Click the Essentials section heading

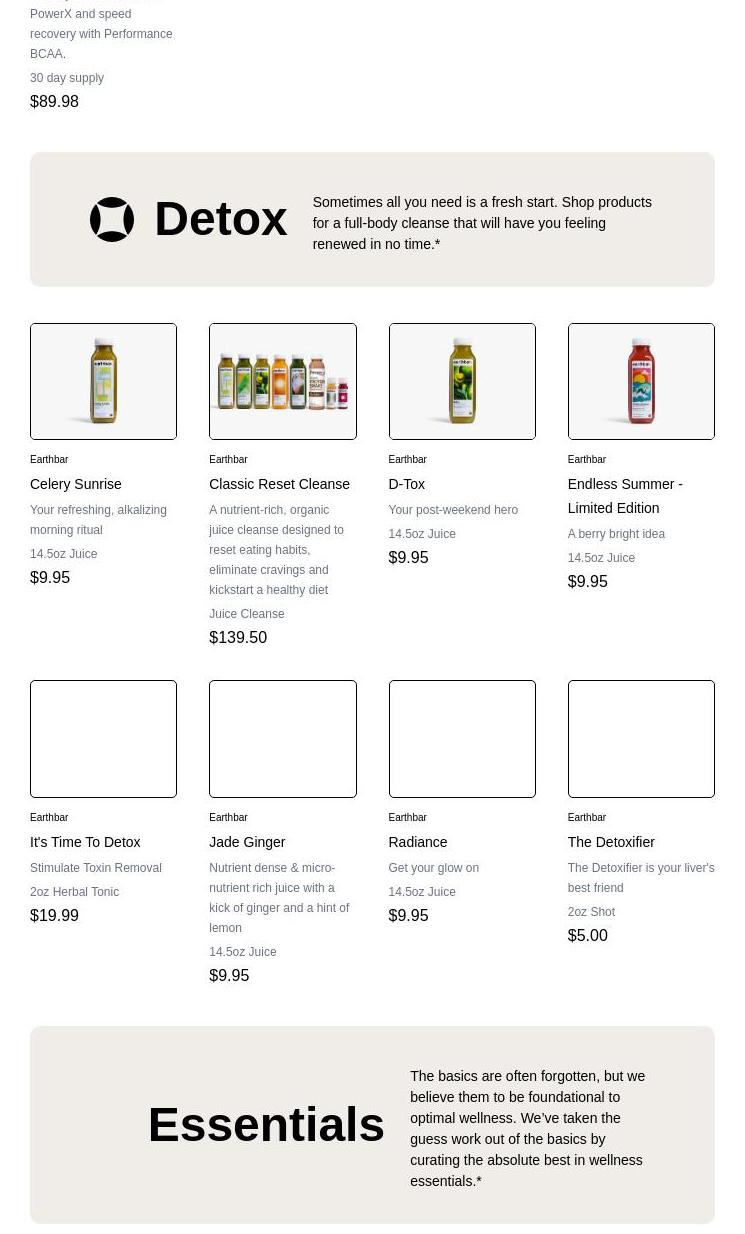coord(266,1124)
